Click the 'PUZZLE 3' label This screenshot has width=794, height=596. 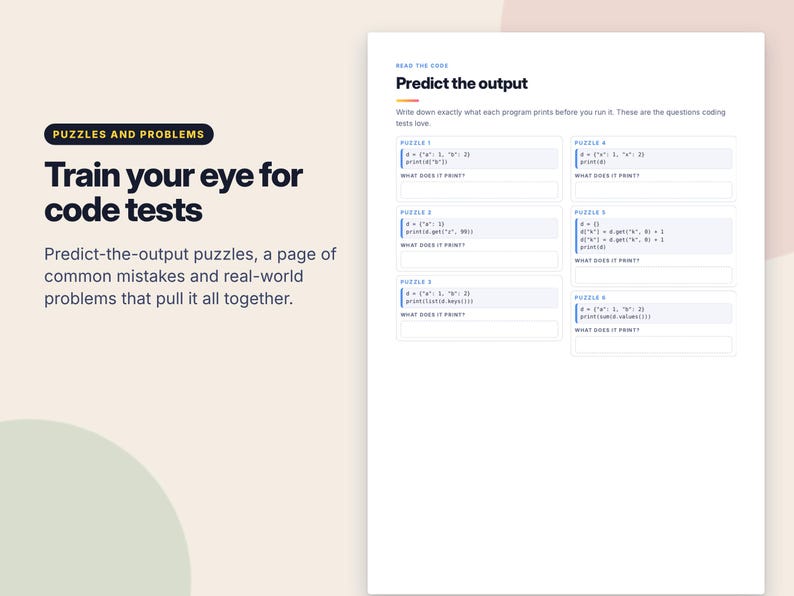[416, 282]
